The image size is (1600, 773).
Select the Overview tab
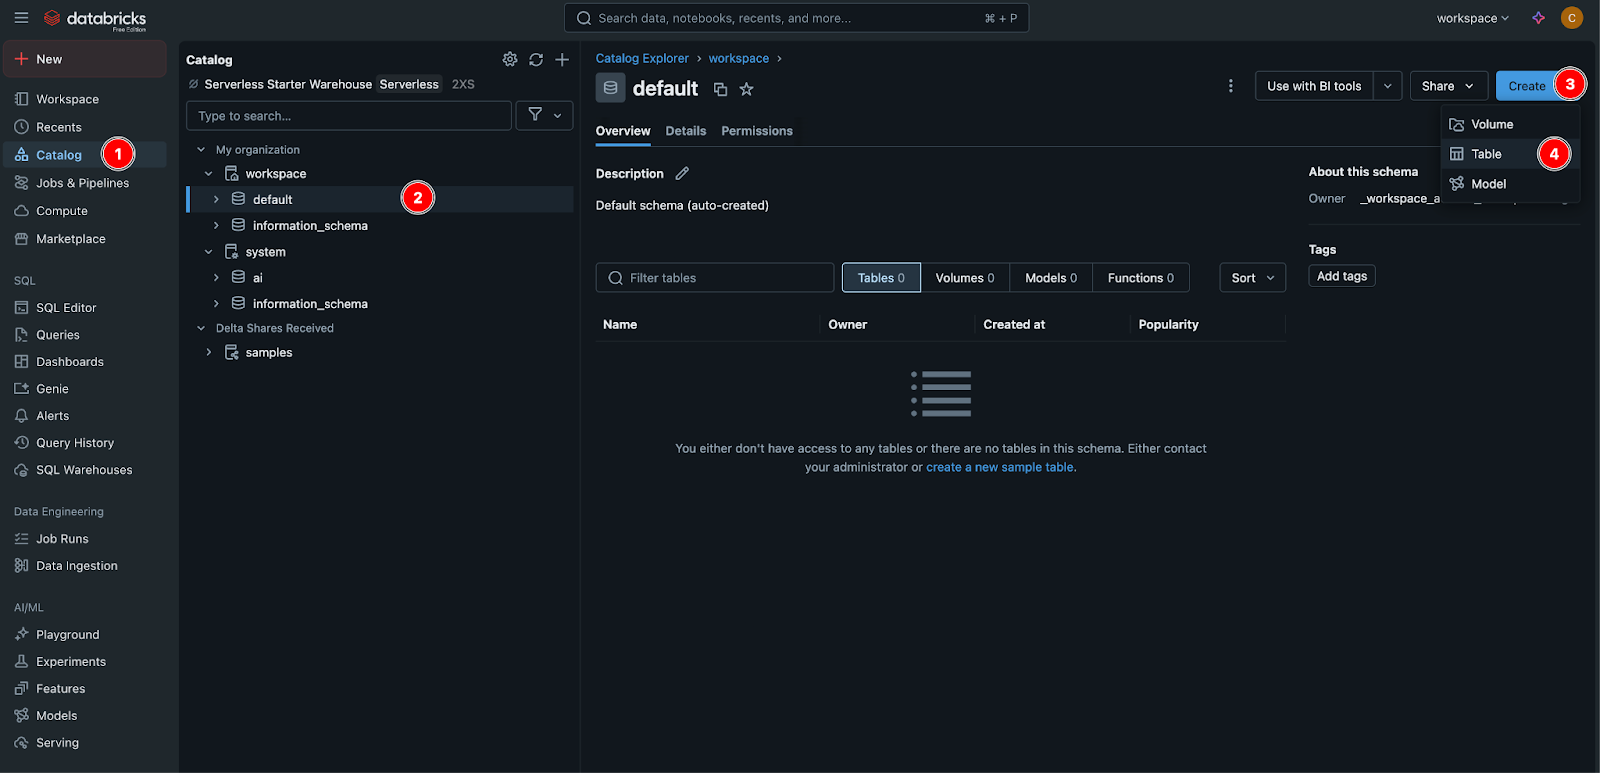[623, 131]
